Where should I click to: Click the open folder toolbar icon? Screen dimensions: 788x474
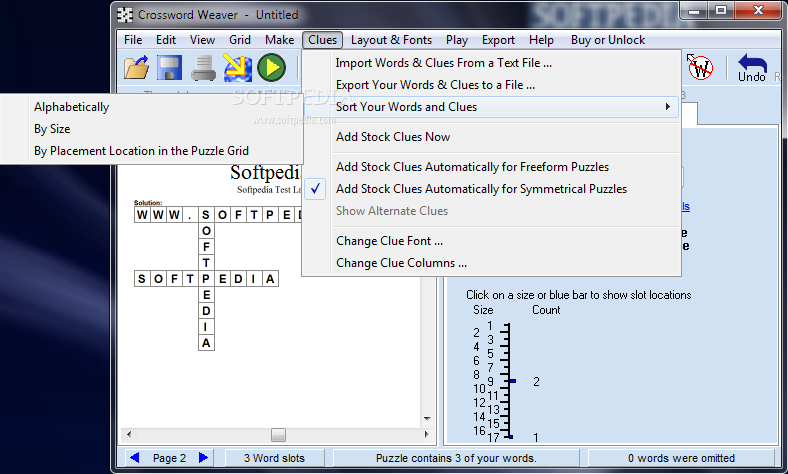click(136, 67)
